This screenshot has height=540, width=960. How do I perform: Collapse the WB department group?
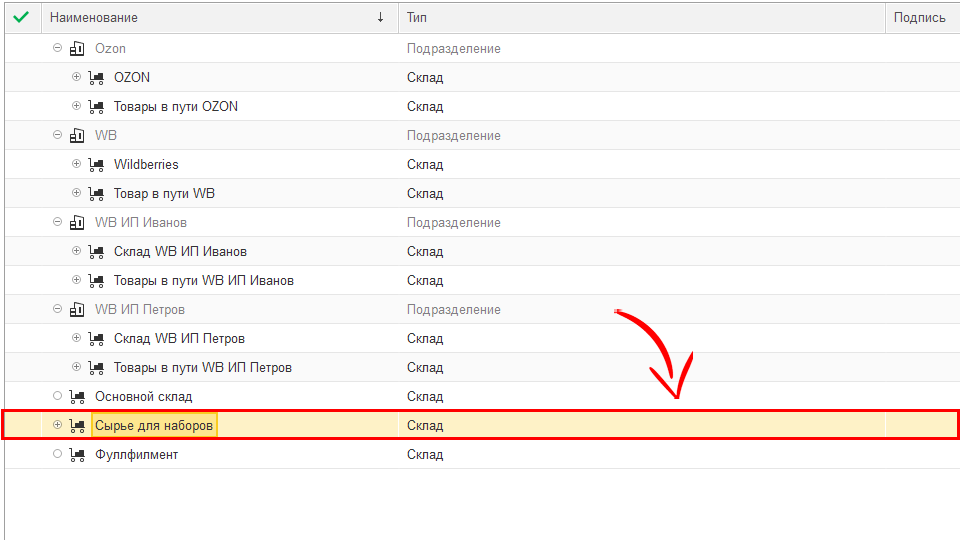tap(57, 135)
